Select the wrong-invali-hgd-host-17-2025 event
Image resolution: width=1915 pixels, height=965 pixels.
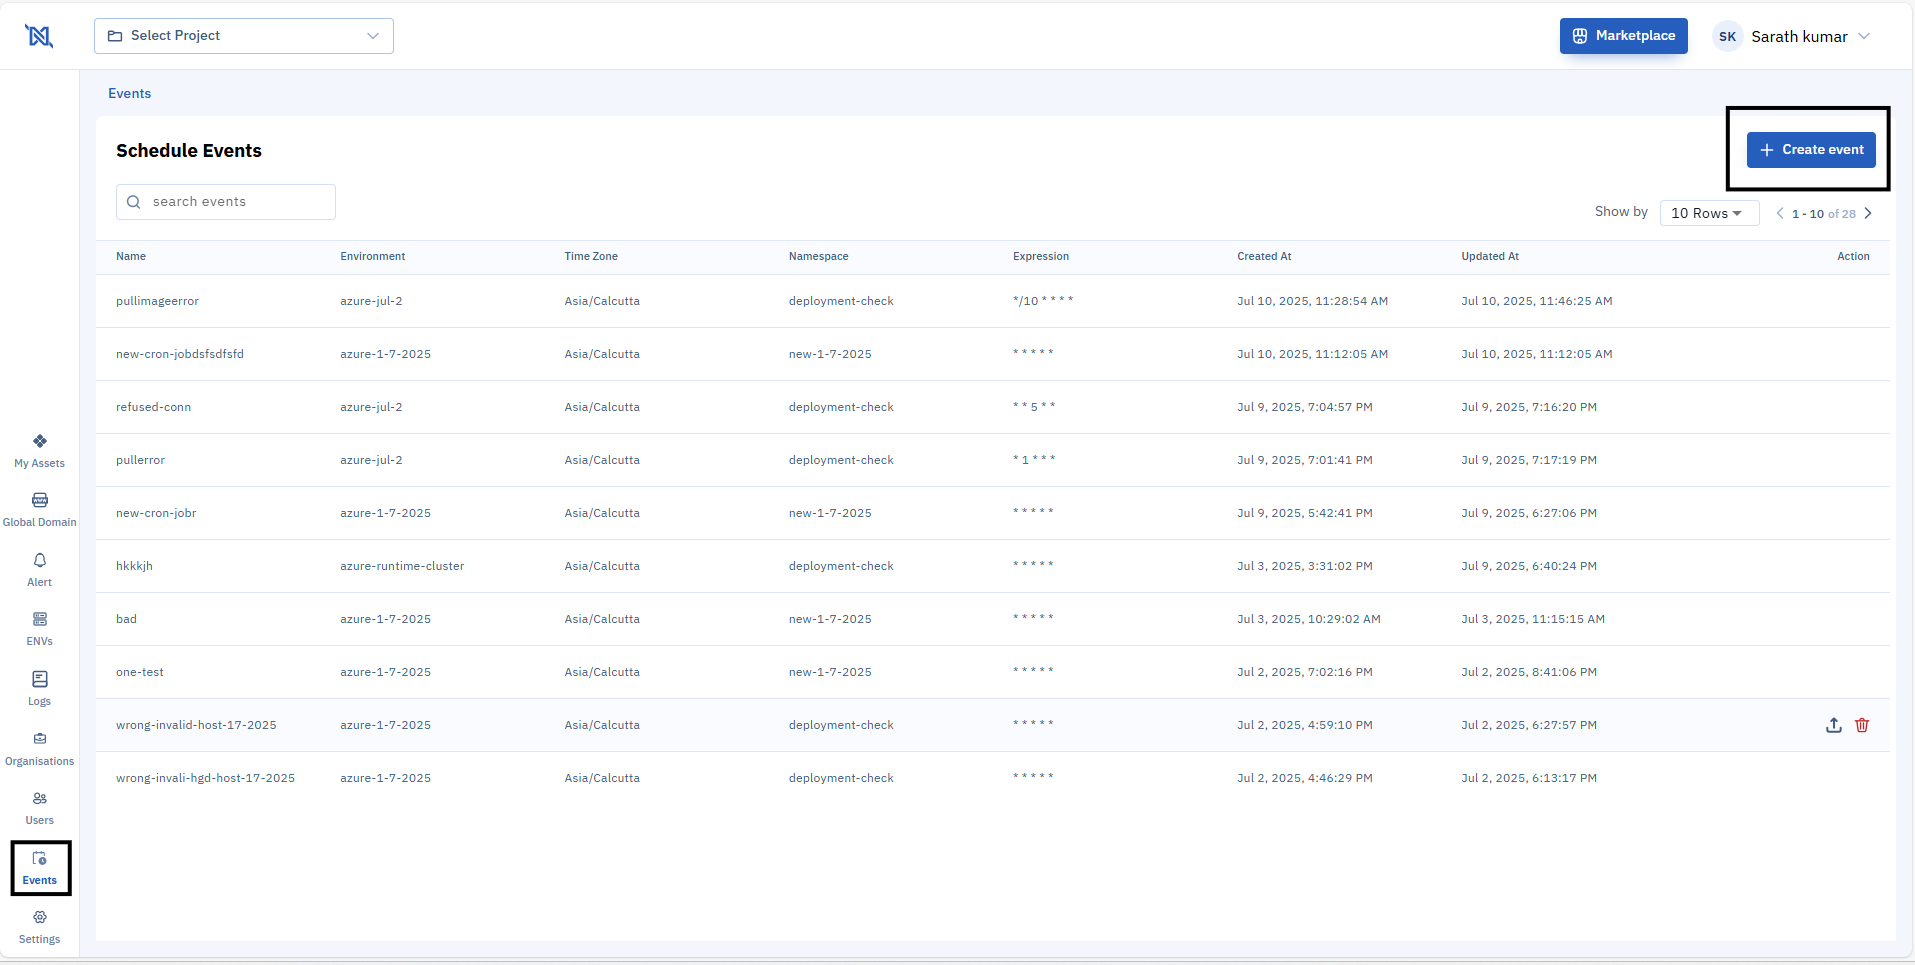tap(205, 778)
